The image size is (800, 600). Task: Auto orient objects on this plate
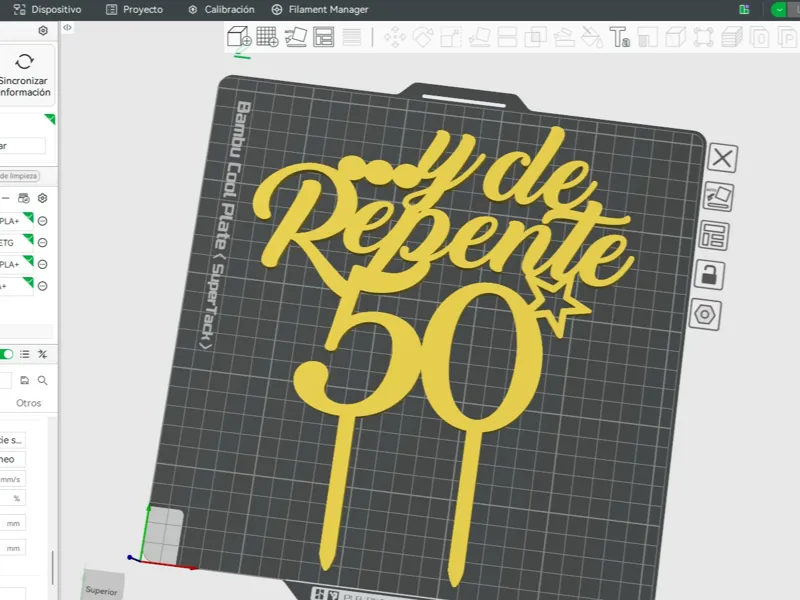[718, 196]
